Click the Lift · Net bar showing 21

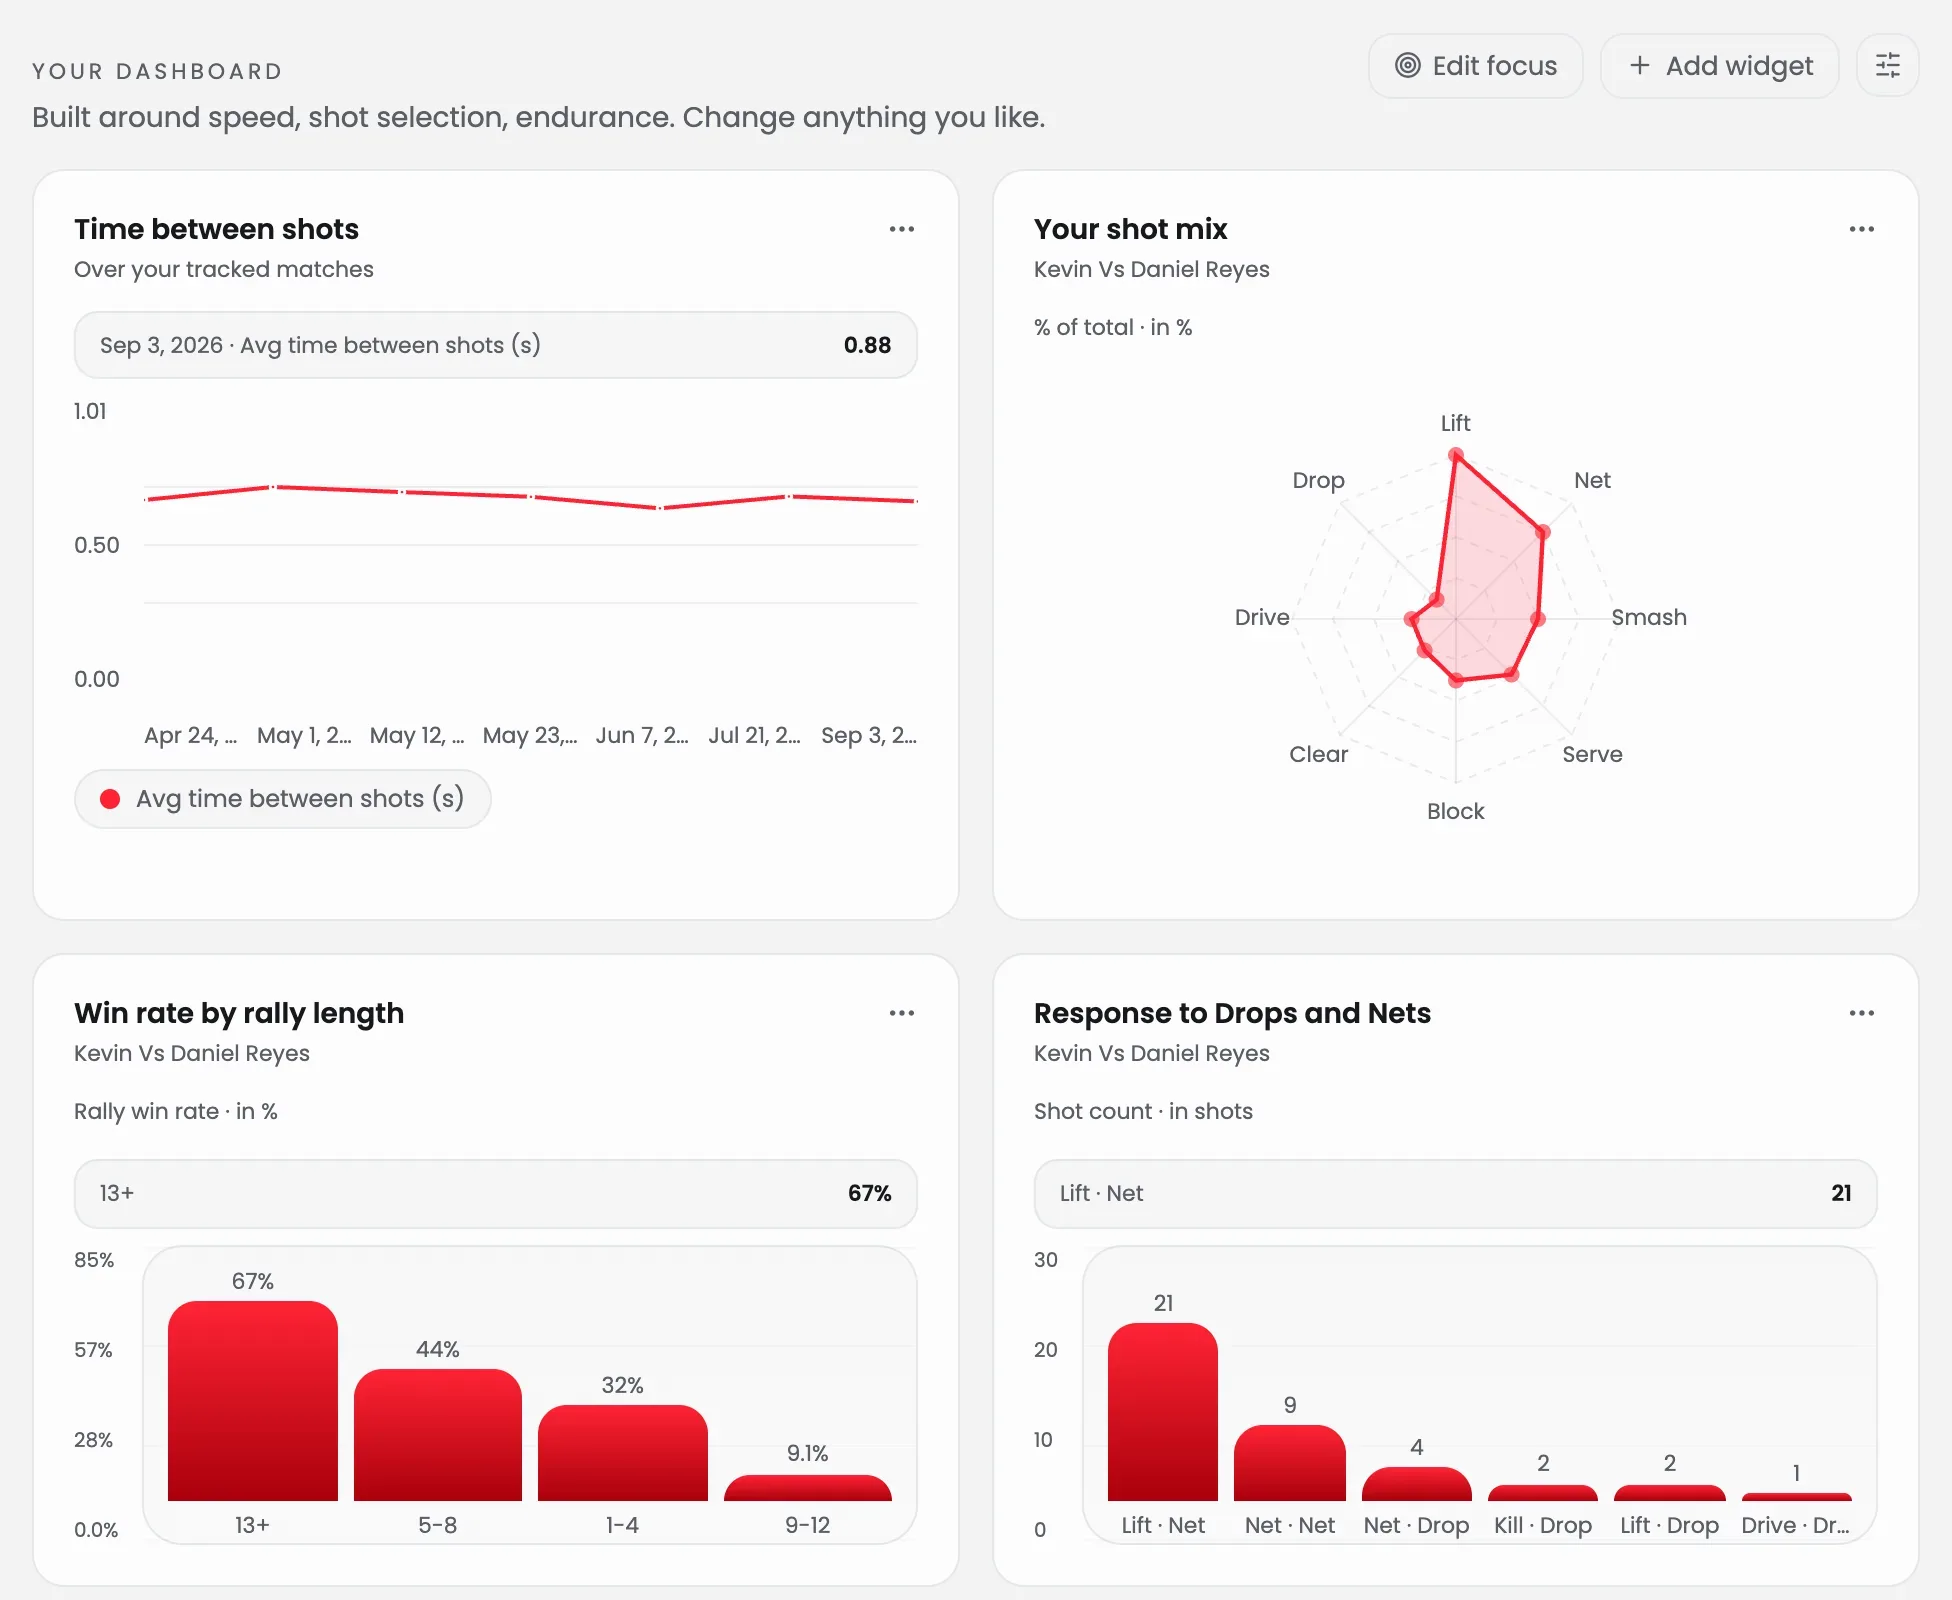pos(1163,1412)
